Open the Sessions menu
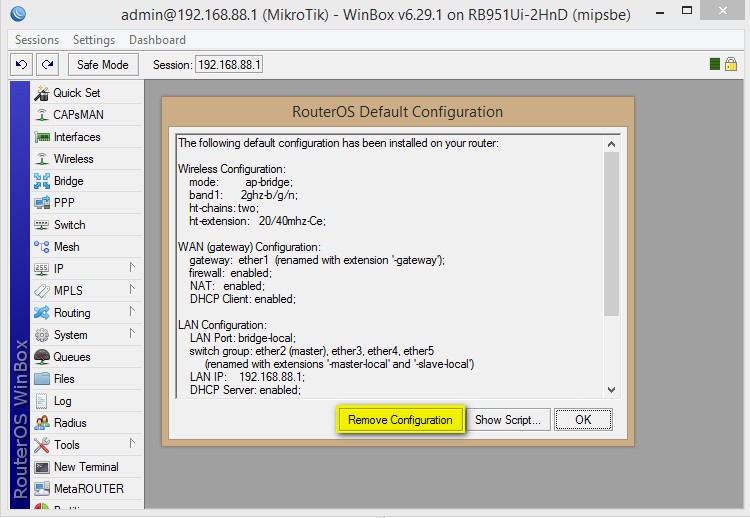Image resolution: width=750 pixels, height=518 pixels. click(x=37, y=40)
